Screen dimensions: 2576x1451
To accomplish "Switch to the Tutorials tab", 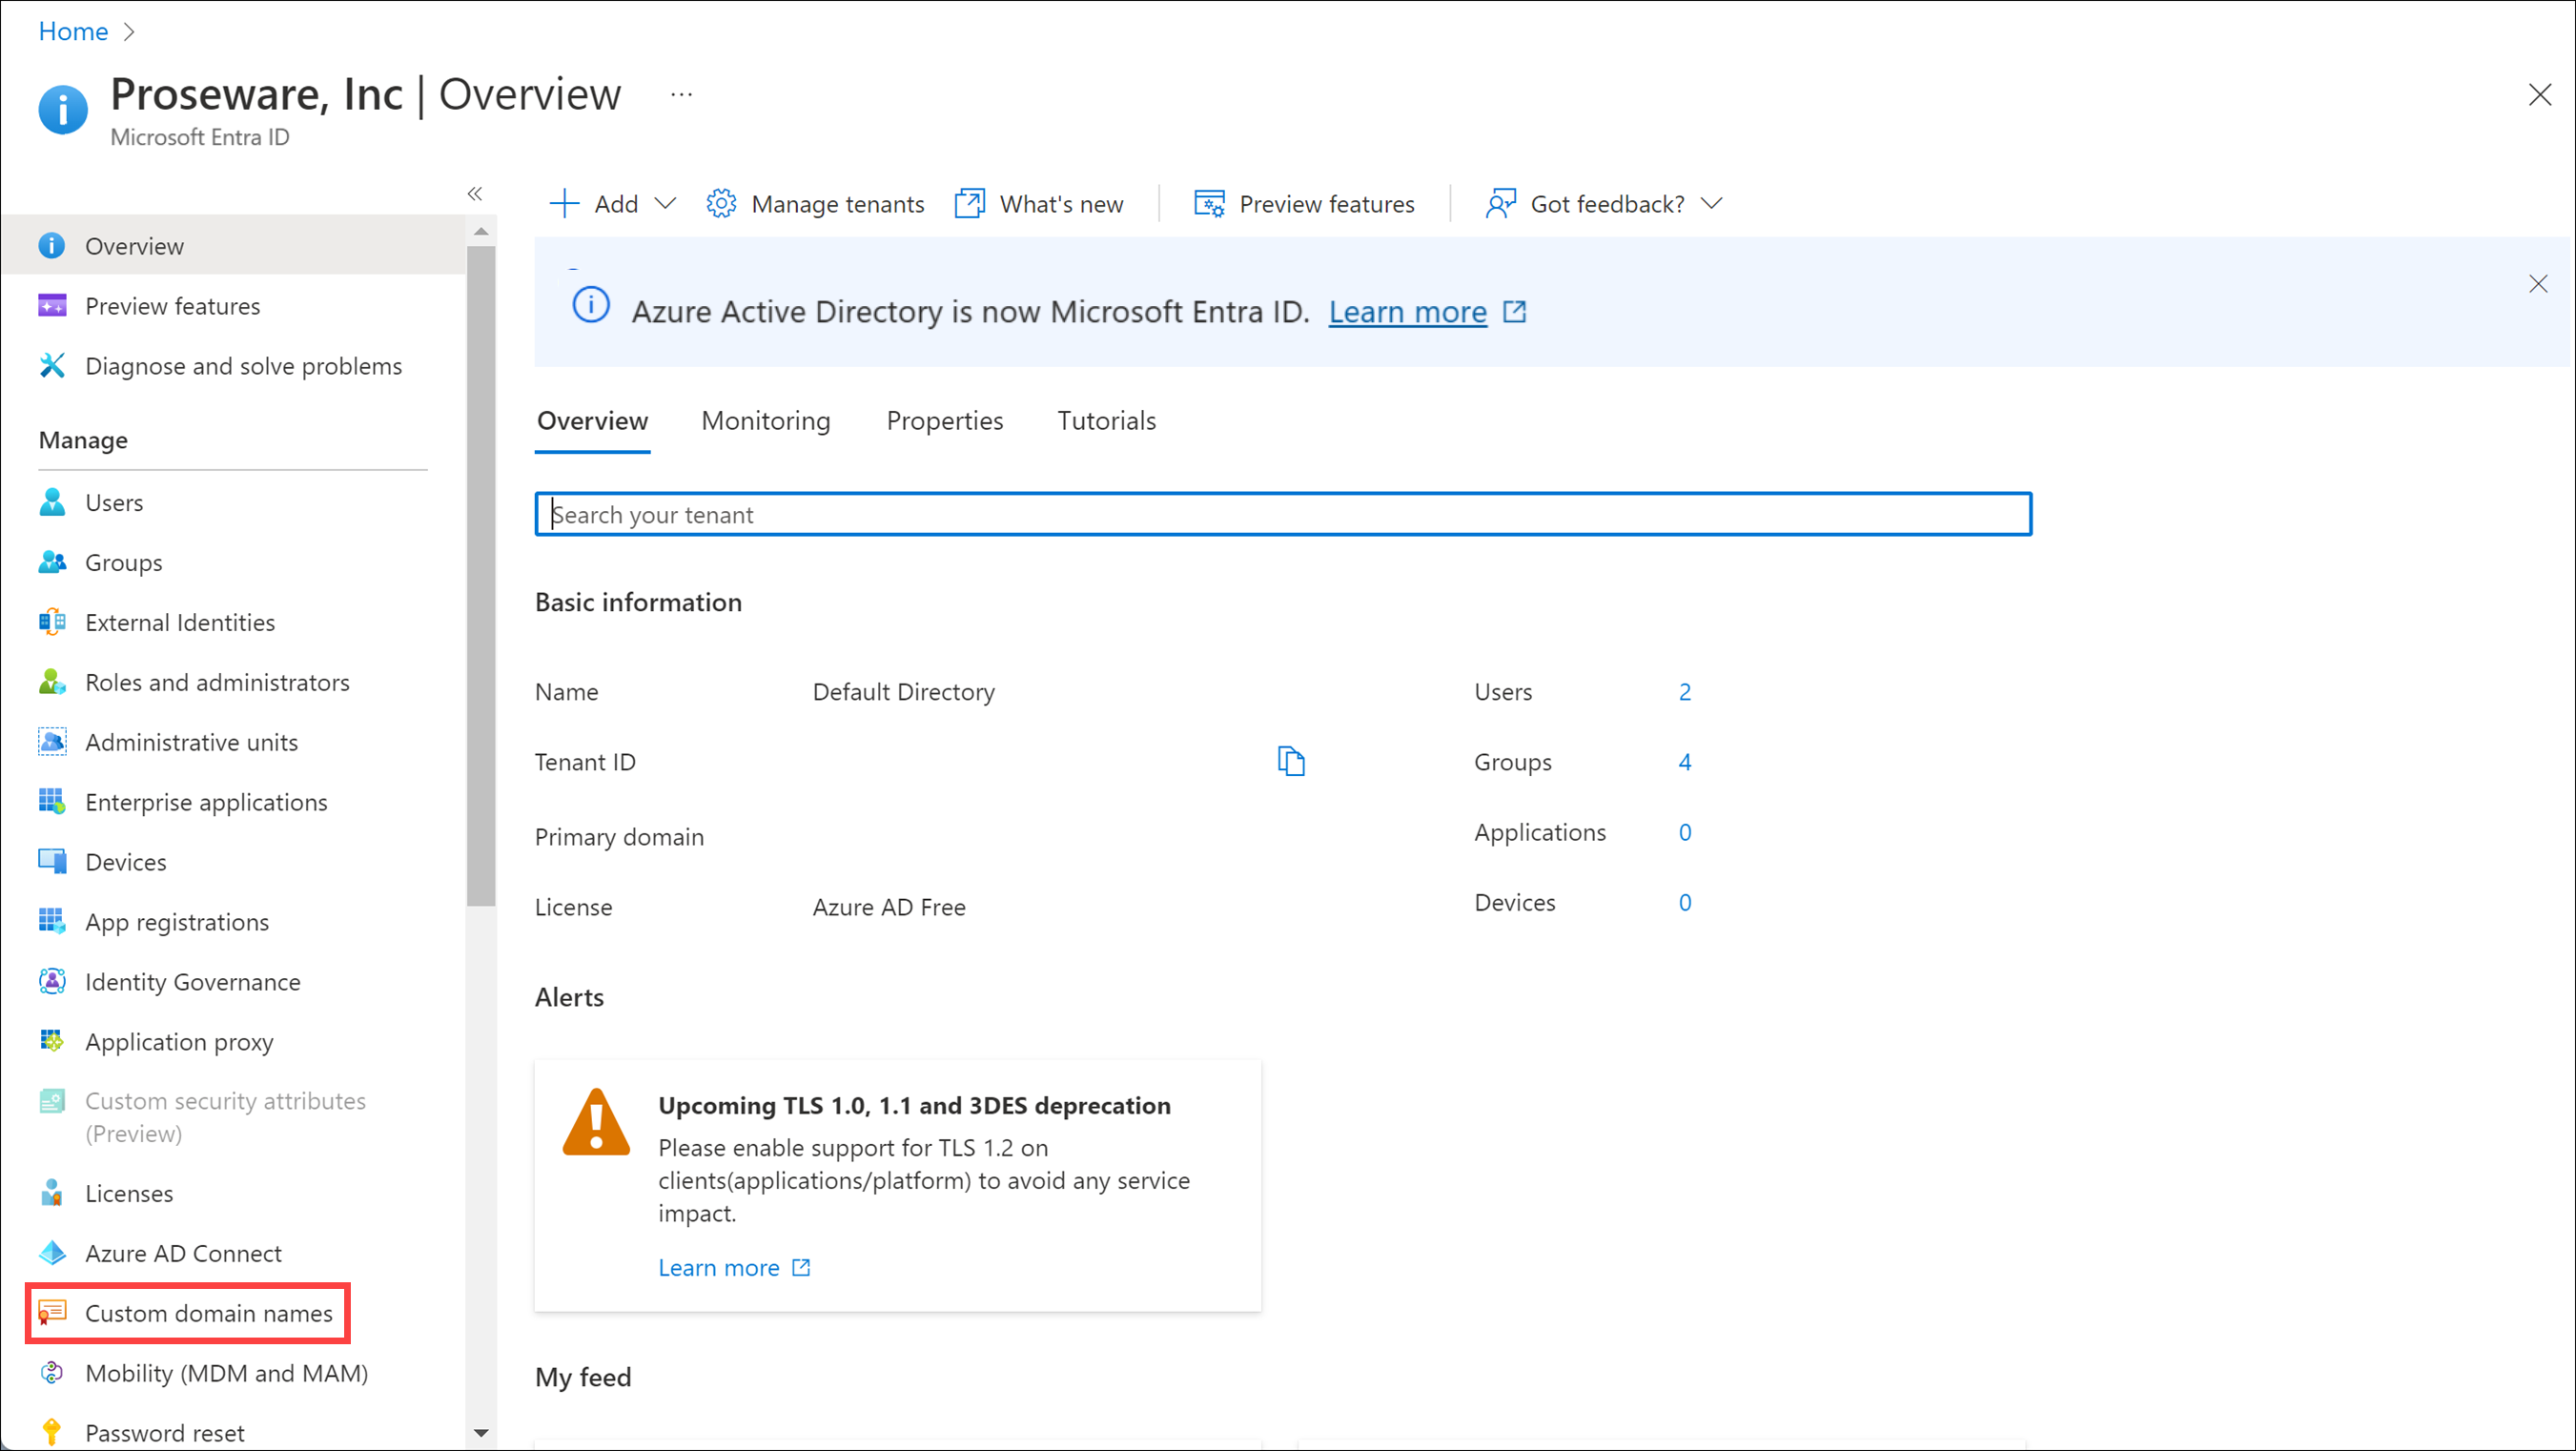I will pos(1107,421).
